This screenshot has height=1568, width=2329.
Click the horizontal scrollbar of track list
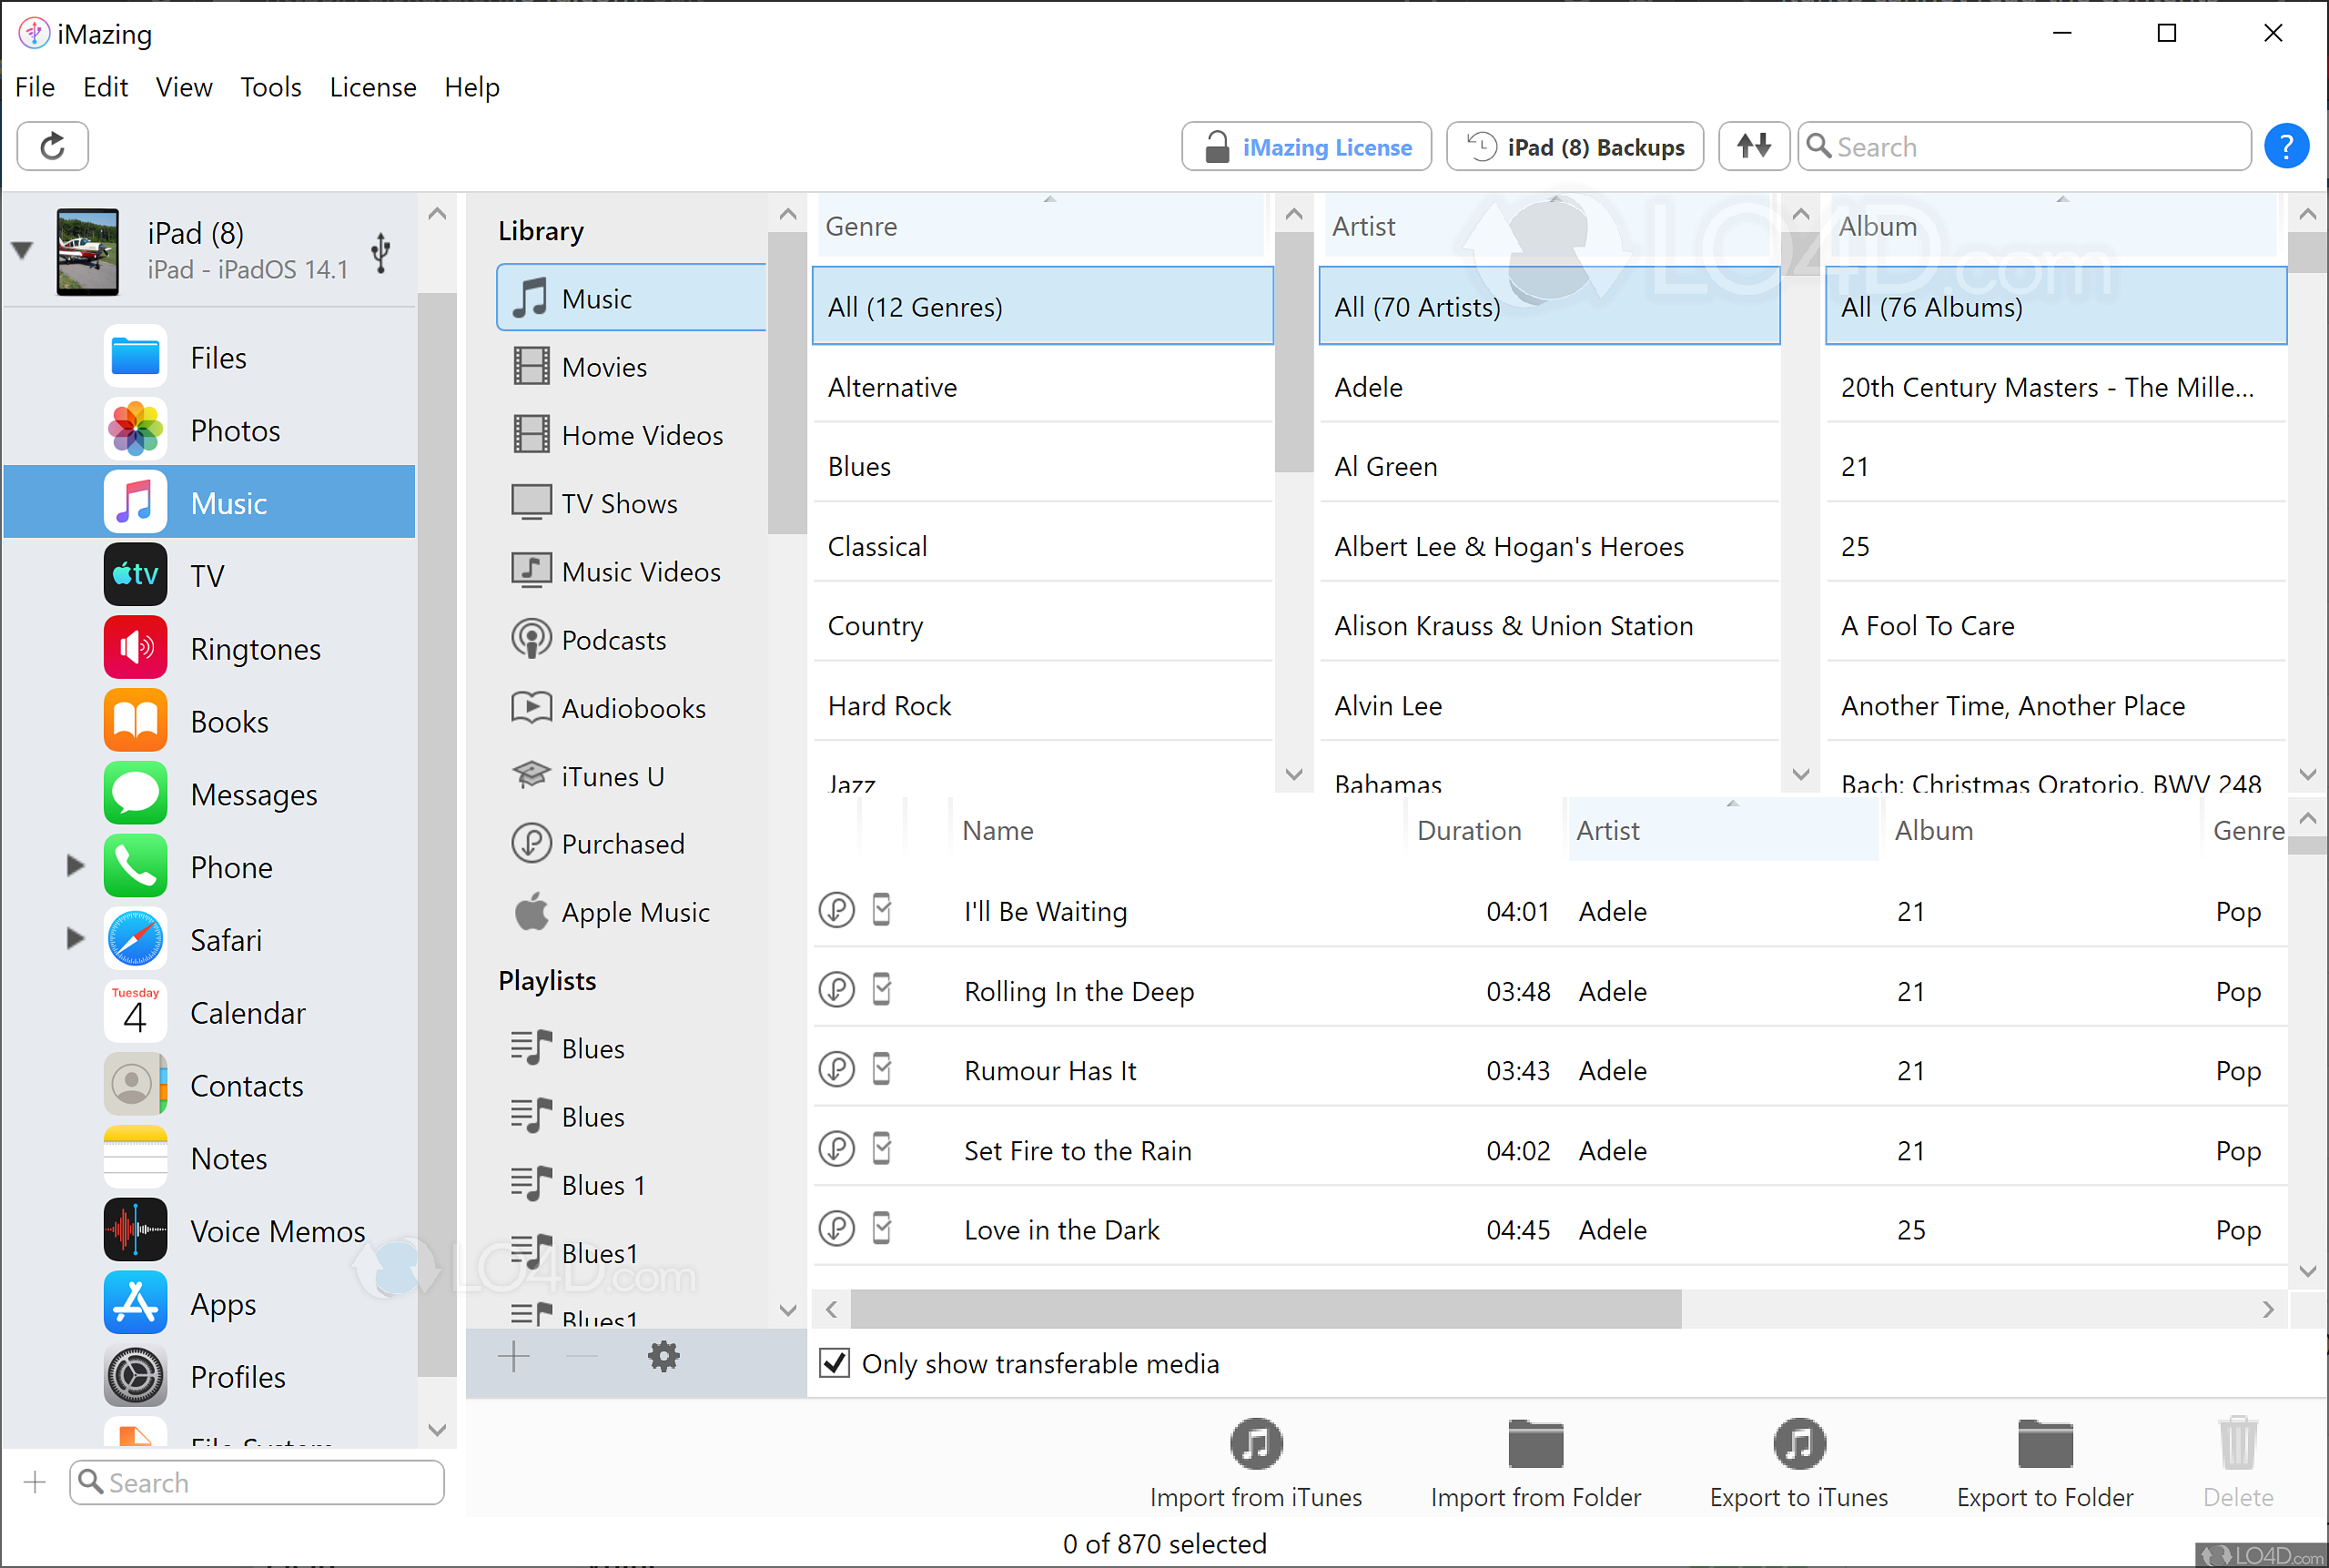(x=1265, y=1309)
